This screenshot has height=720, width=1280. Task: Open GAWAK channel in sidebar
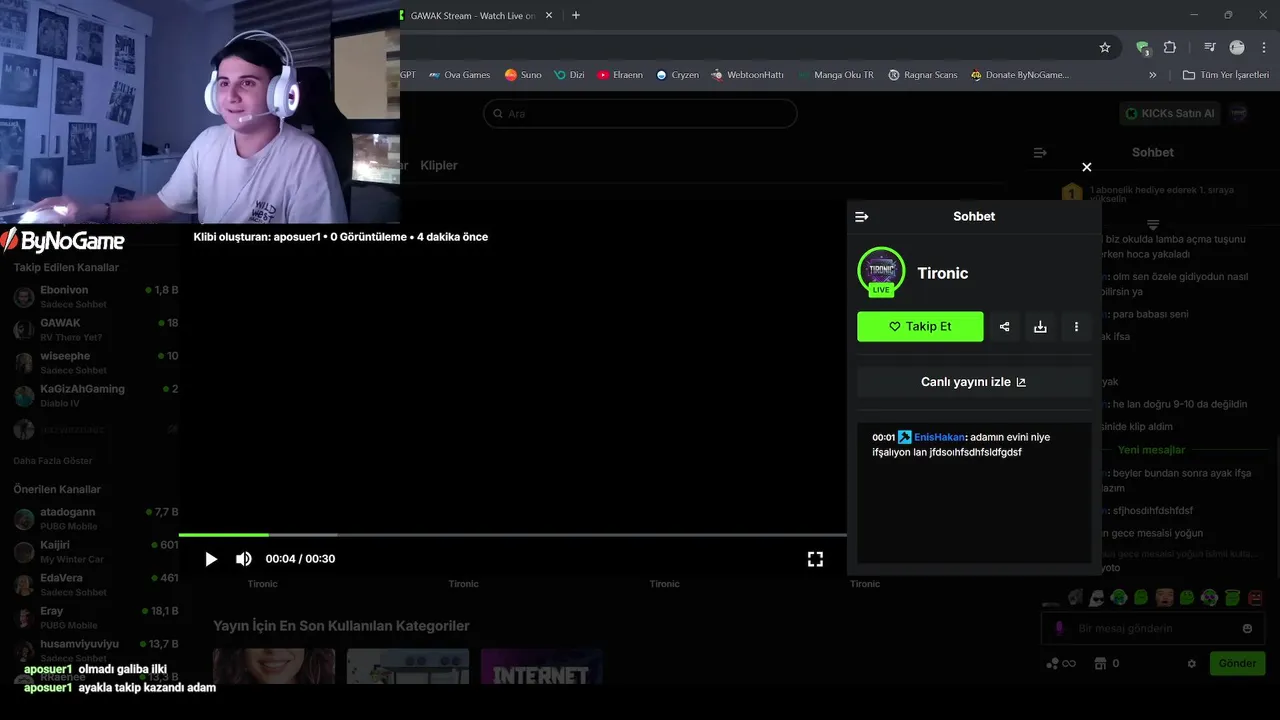pos(95,329)
